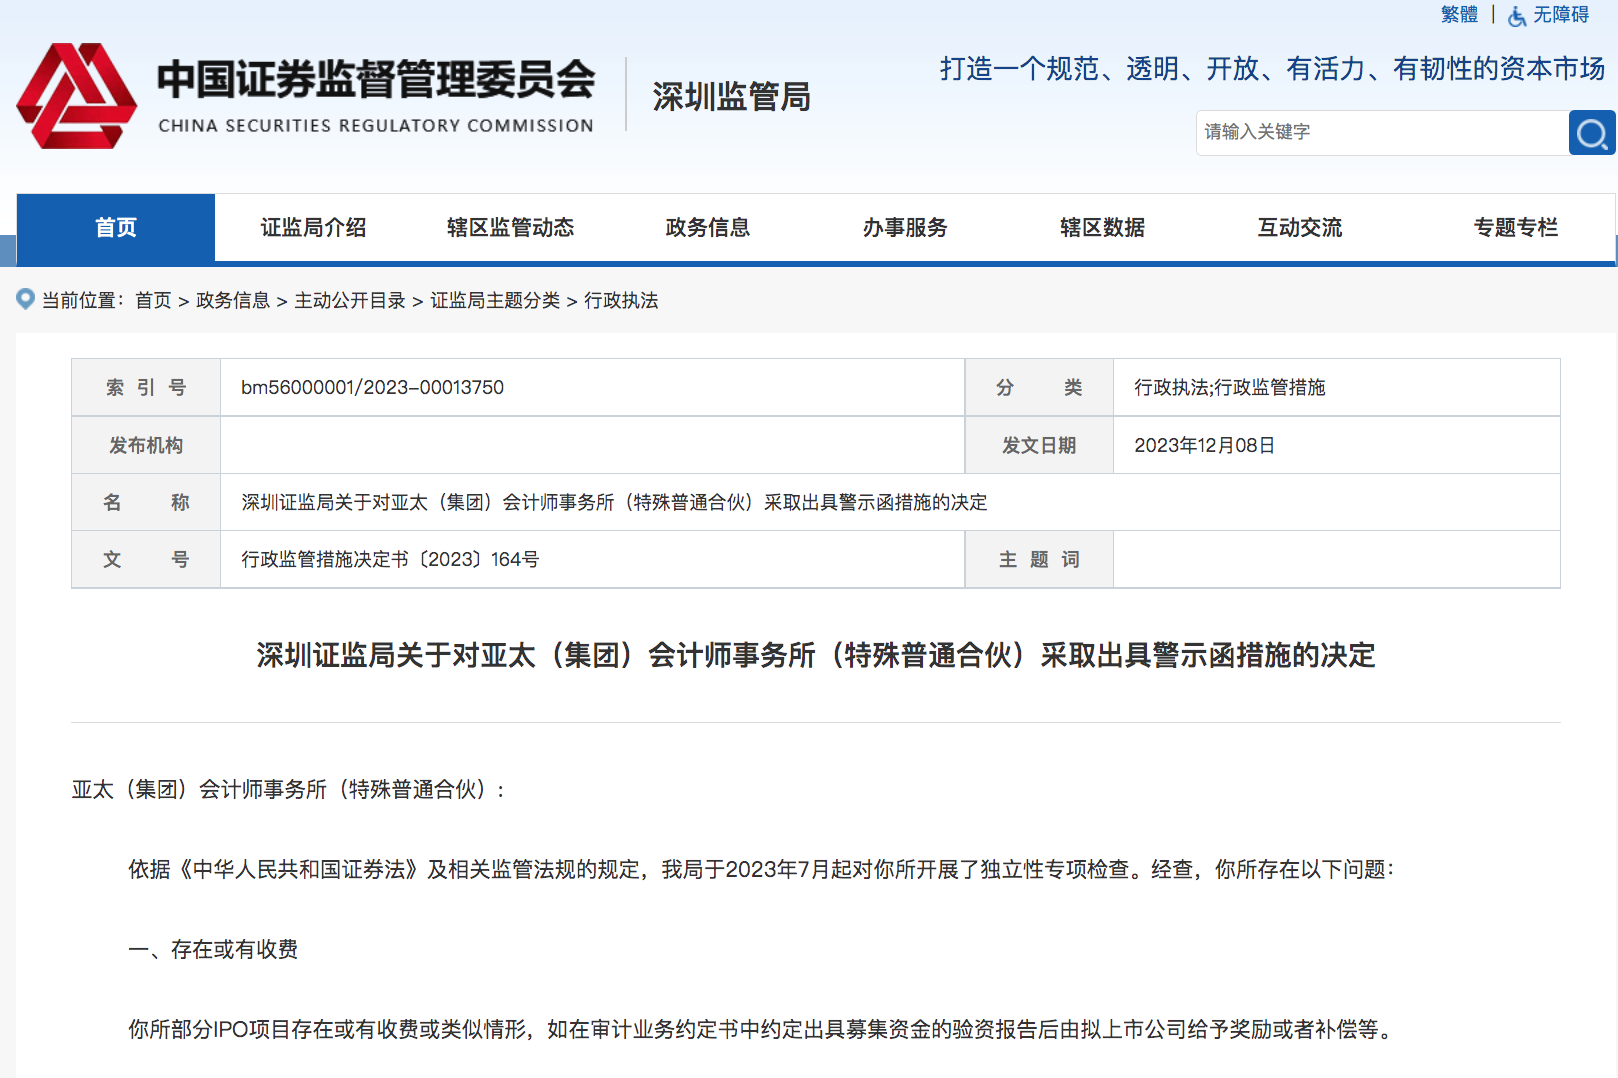Click the article headline above the body text
Viewport: 1618px width, 1078px height.
[816, 655]
